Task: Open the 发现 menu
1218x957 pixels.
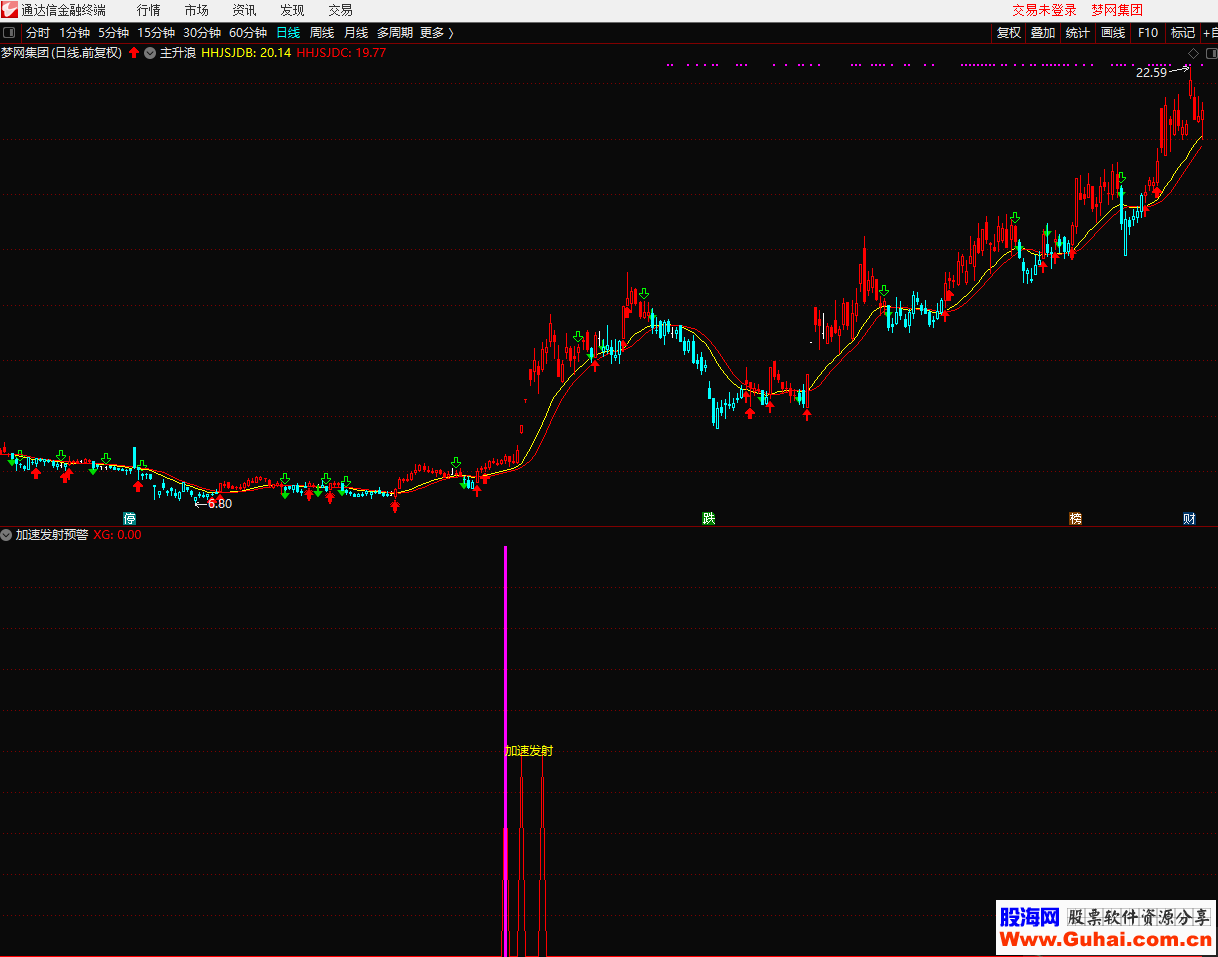Action: pos(292,10)
